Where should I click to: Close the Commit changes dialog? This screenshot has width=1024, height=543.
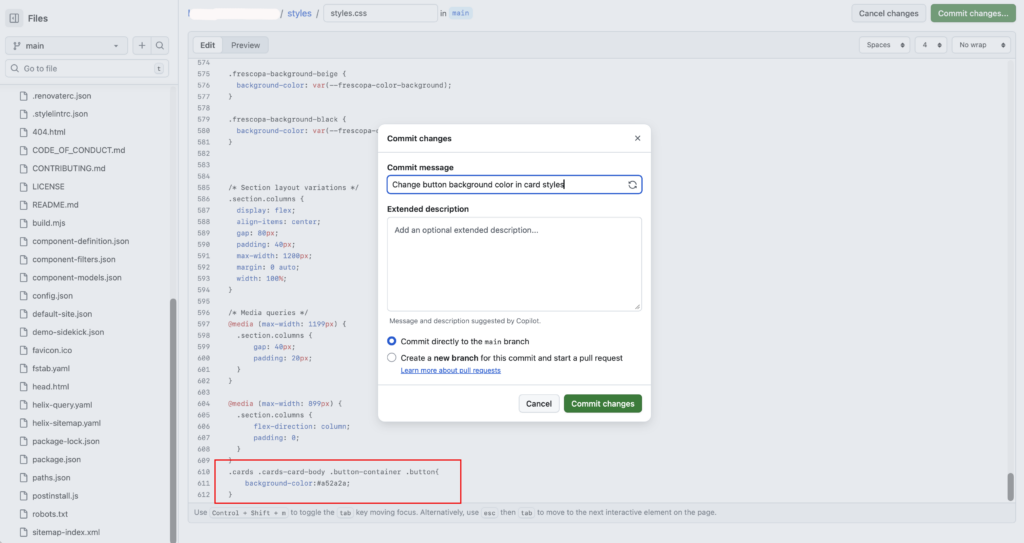637,139
